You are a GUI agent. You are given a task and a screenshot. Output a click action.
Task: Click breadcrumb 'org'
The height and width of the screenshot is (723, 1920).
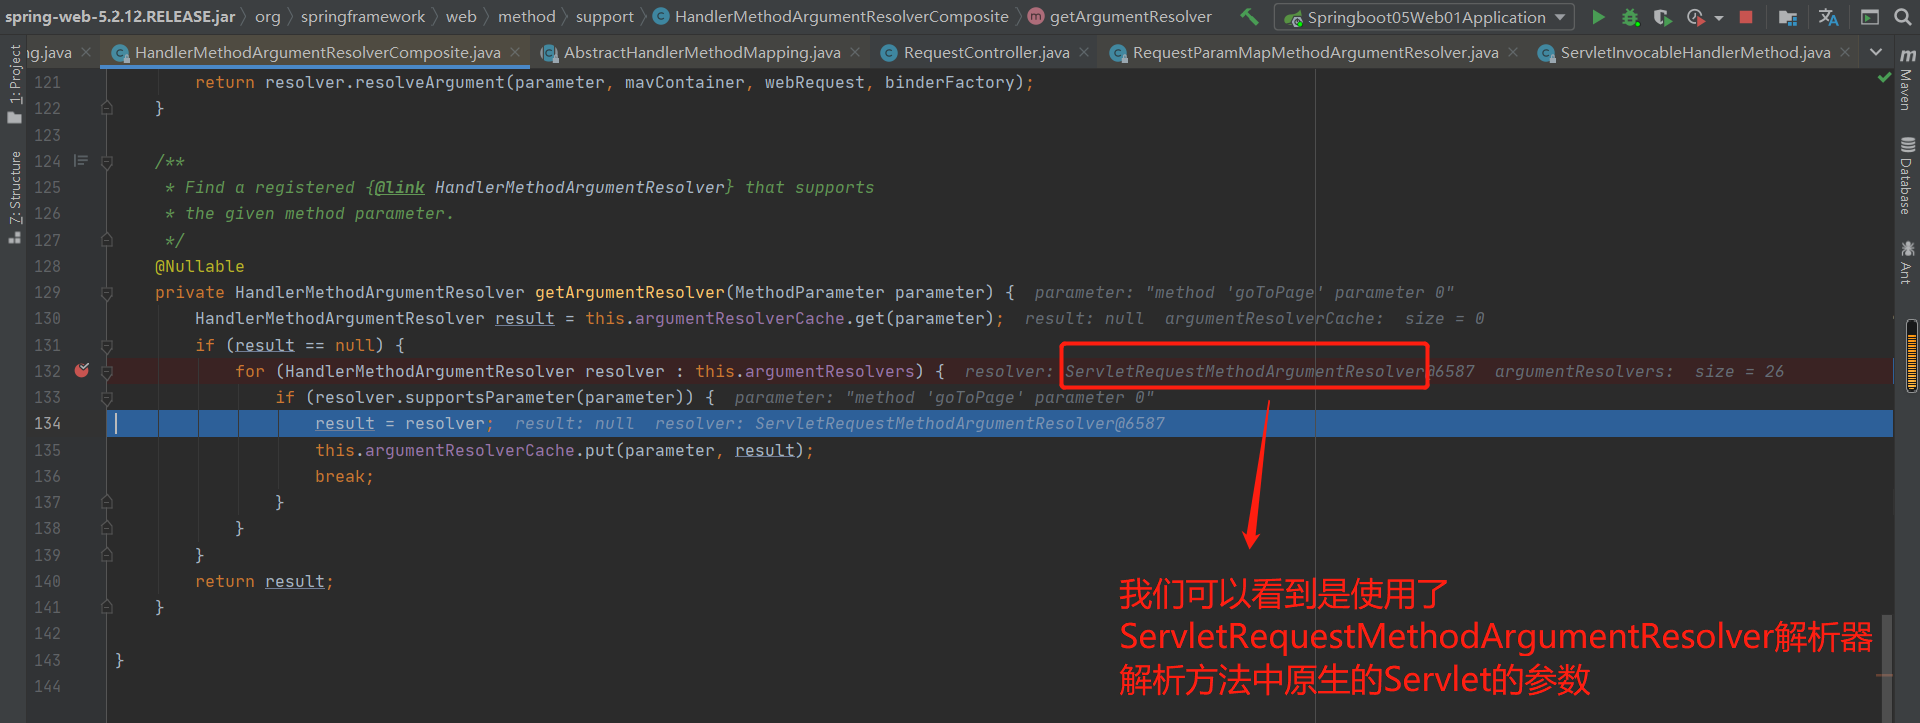coord(268,16)
